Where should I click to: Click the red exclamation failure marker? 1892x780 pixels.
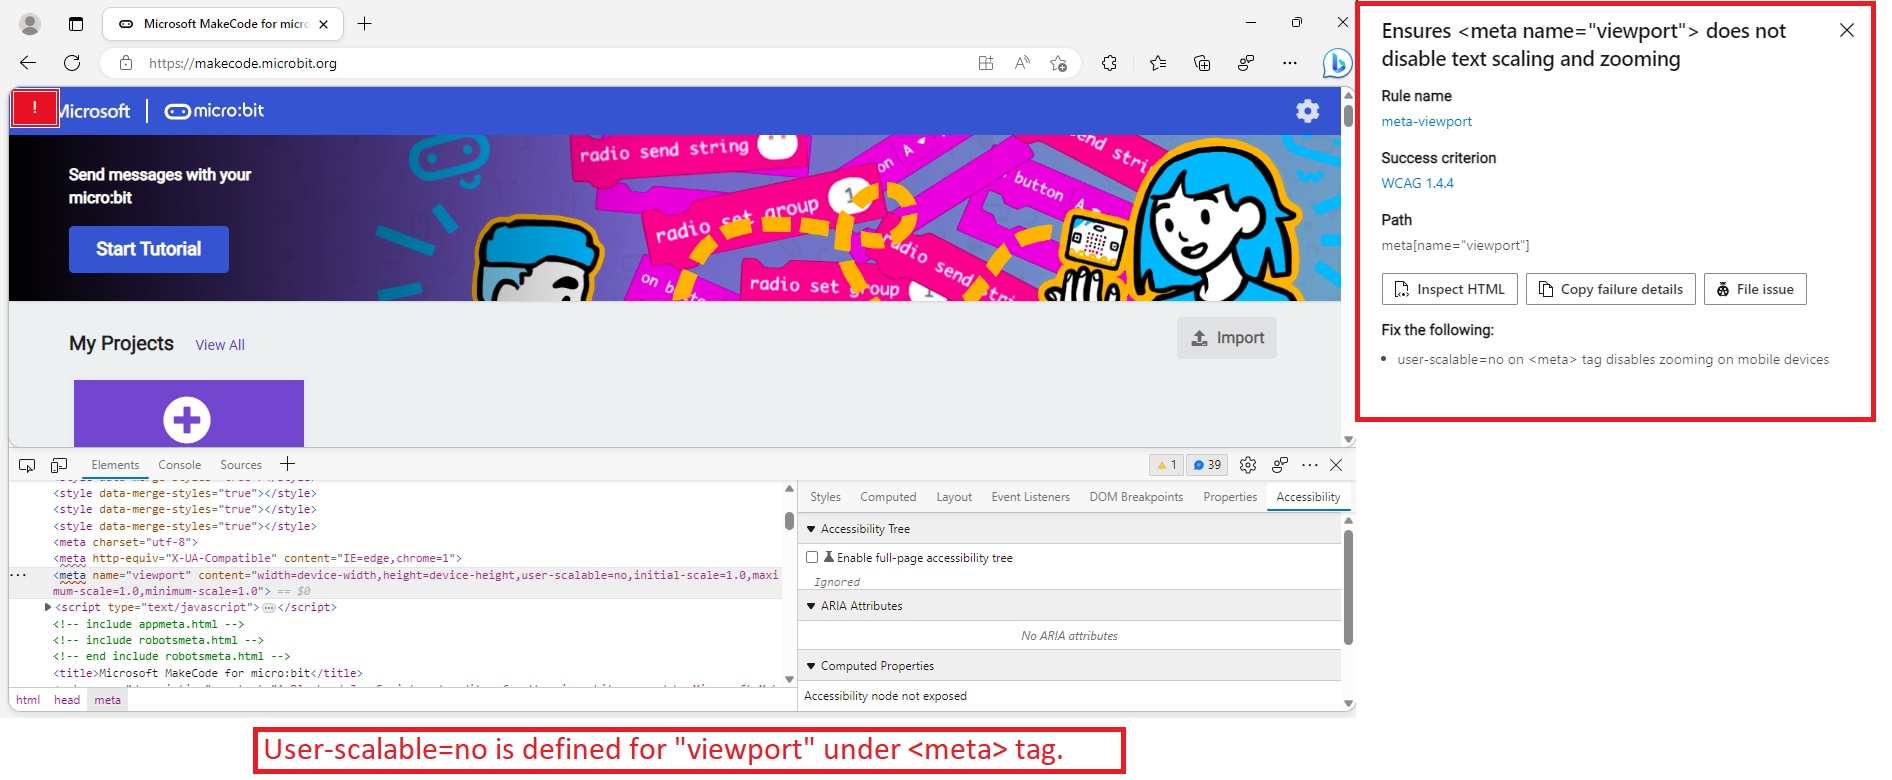pos(35,108)
